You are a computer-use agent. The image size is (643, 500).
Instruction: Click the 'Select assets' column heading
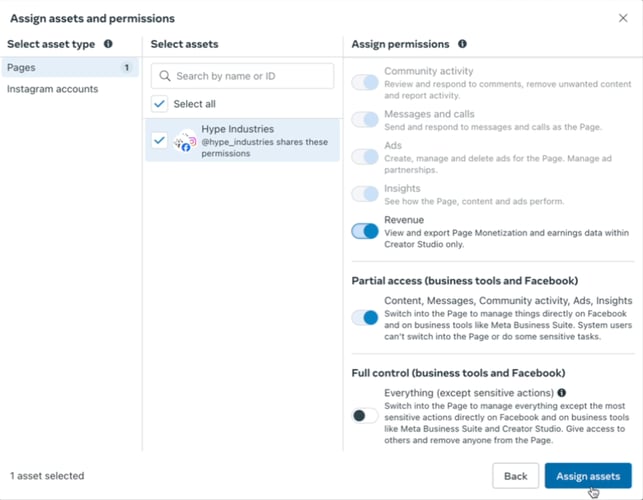tap(184, 44)
